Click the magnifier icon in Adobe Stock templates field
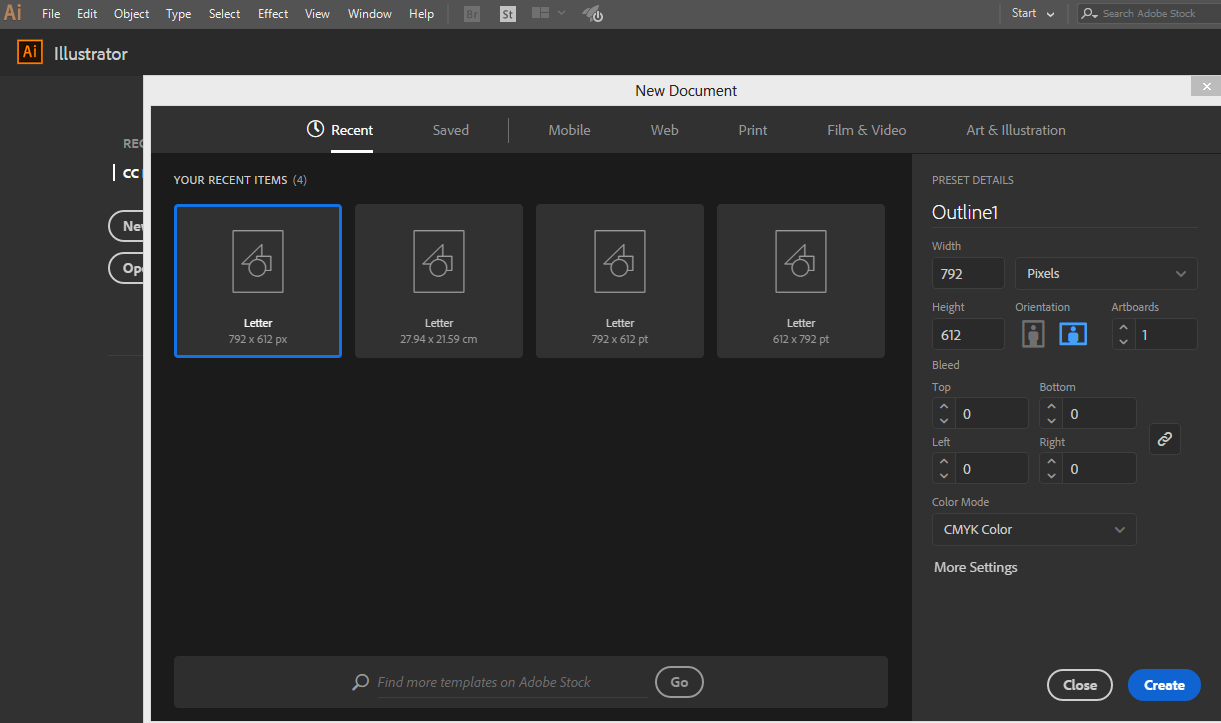This screenshot has width=1221, height=723. click(361, 682)
